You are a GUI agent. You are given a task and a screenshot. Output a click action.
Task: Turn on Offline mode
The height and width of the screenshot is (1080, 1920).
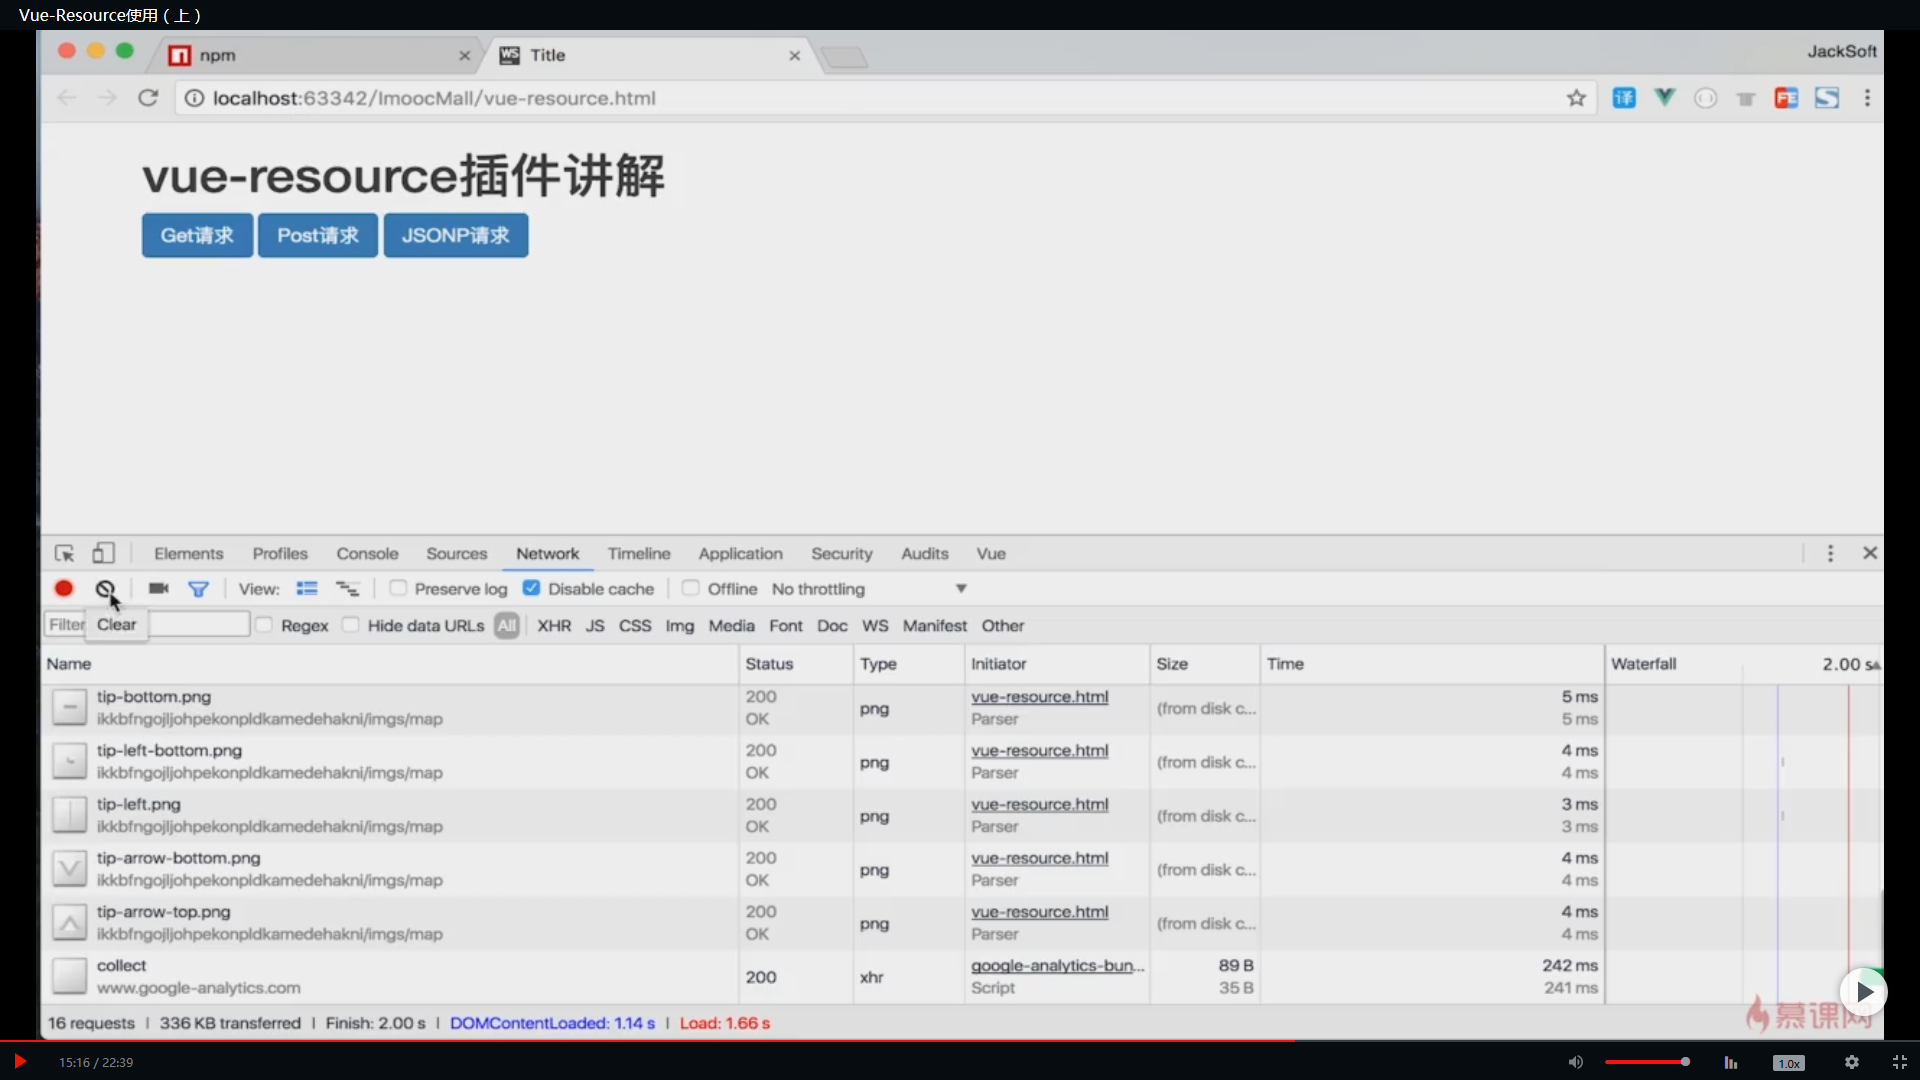point(691,589)
